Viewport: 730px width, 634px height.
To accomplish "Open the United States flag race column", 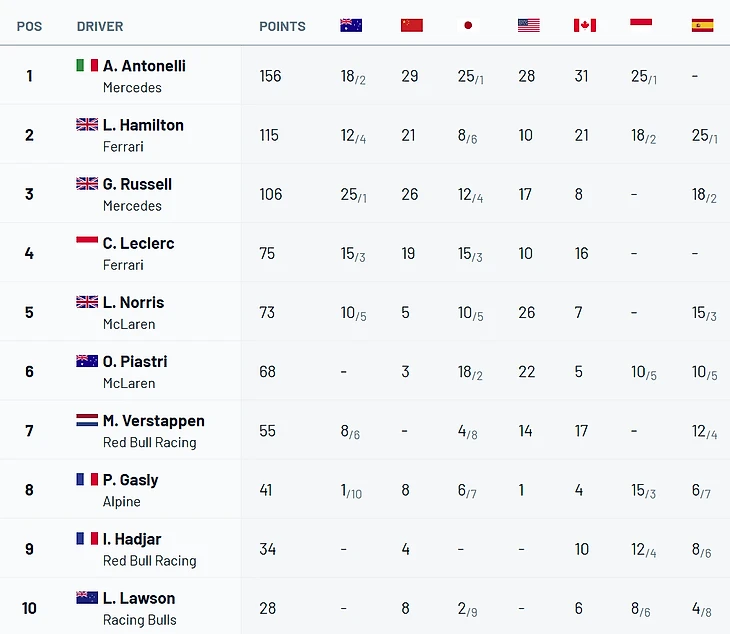I will tap(529, 25).
